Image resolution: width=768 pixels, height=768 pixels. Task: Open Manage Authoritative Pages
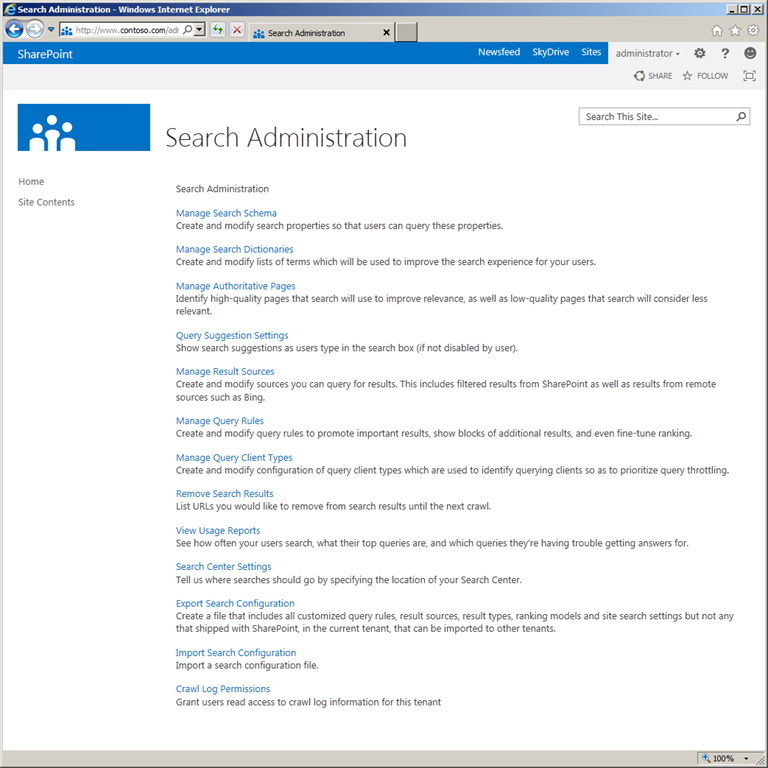pos(236,286)
